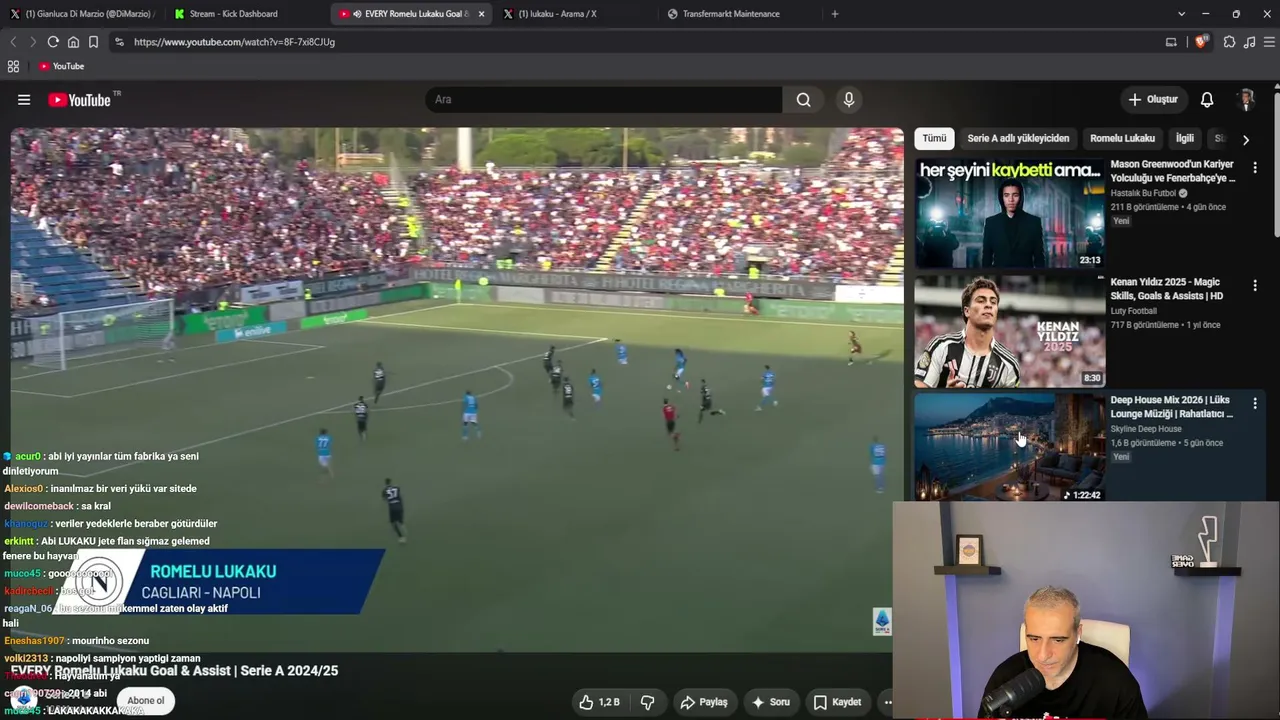The image size is (1280, 720).
Task: Open the browser extensions puzzle icon
Action: 1229,42
